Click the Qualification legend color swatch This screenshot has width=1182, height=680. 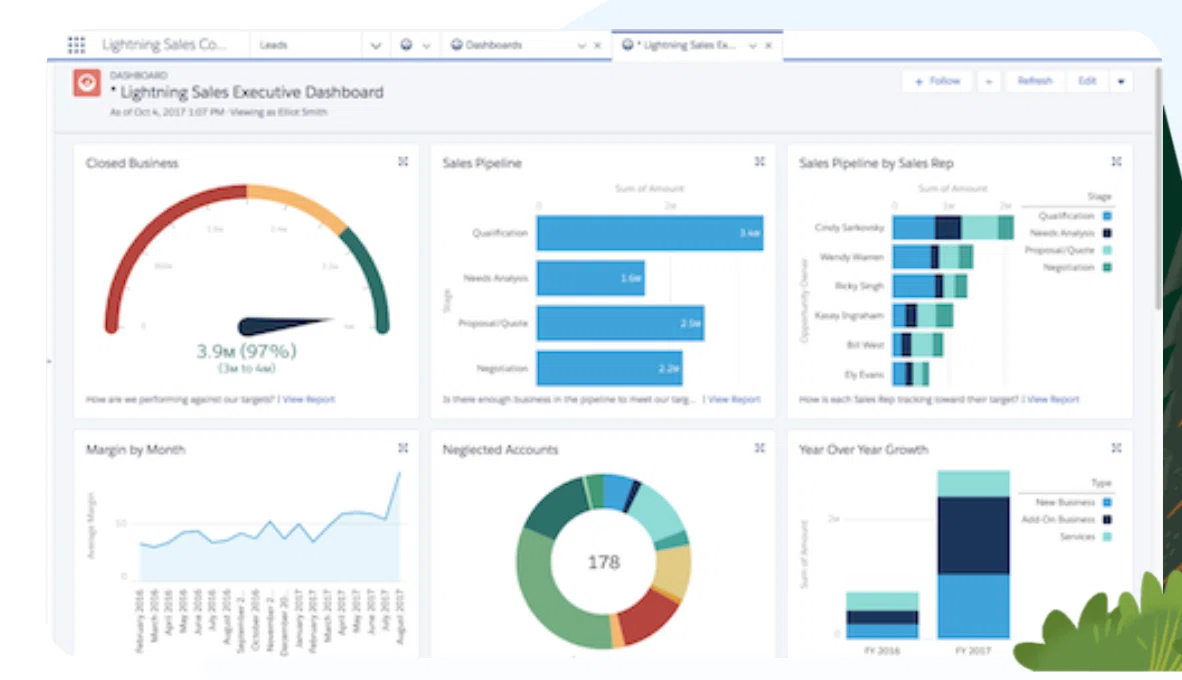pos(1107,216)
